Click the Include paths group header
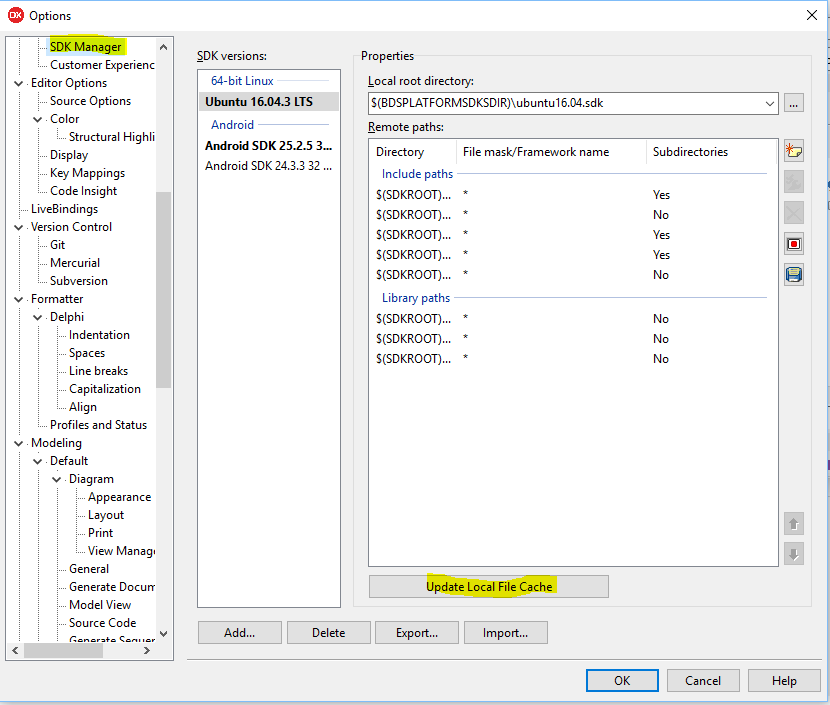 [417, 174]
